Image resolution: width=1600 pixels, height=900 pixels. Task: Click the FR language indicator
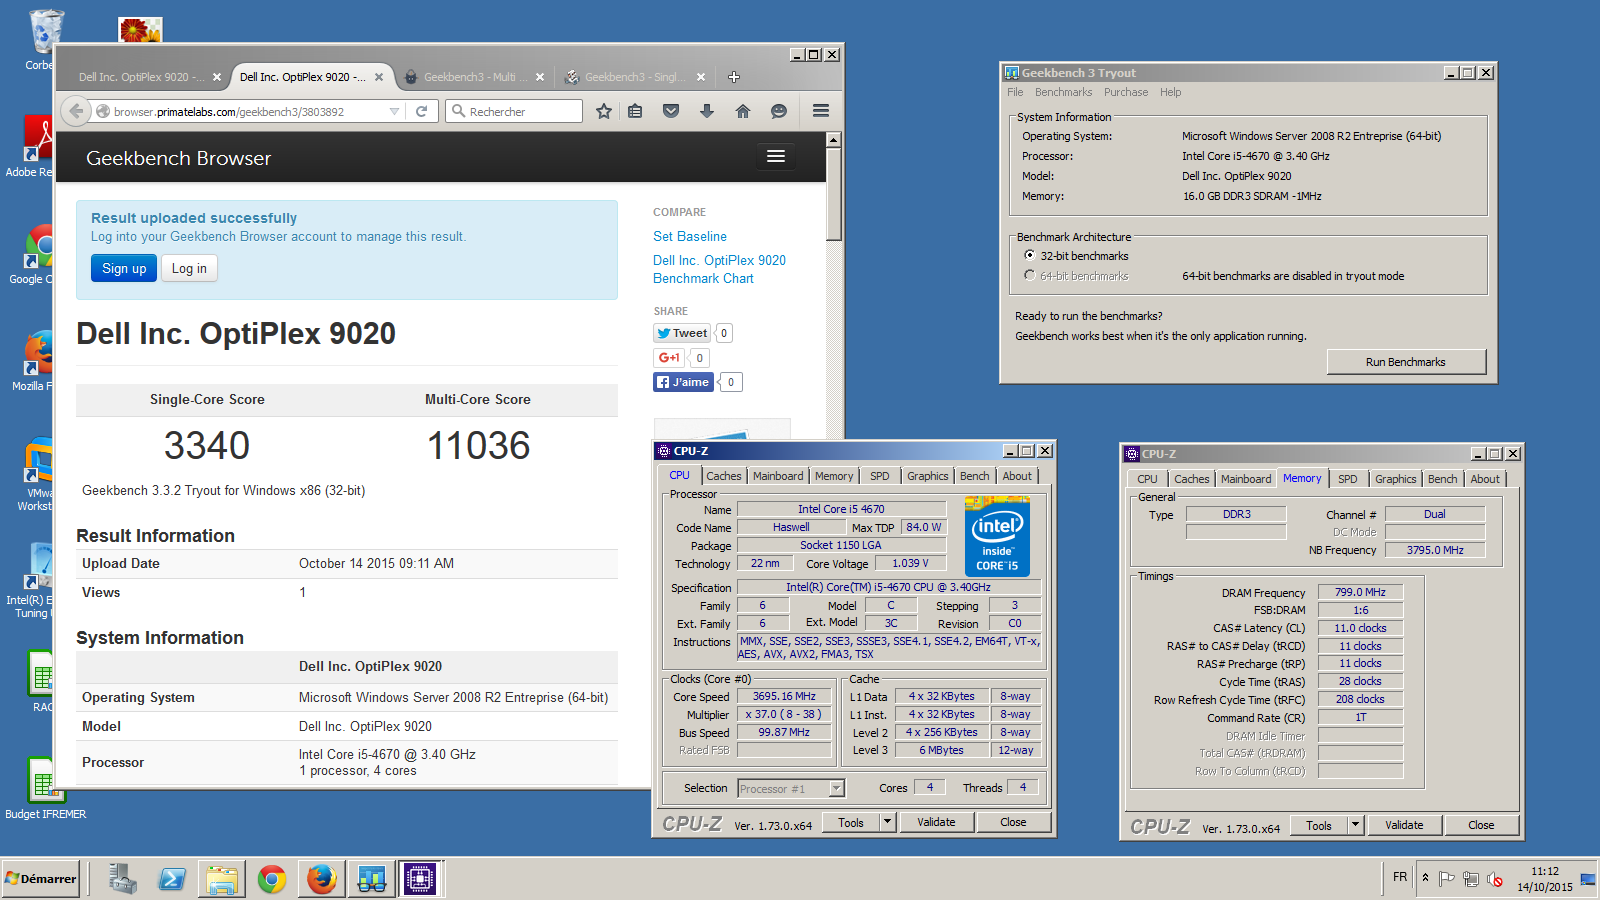point(1400,877)
